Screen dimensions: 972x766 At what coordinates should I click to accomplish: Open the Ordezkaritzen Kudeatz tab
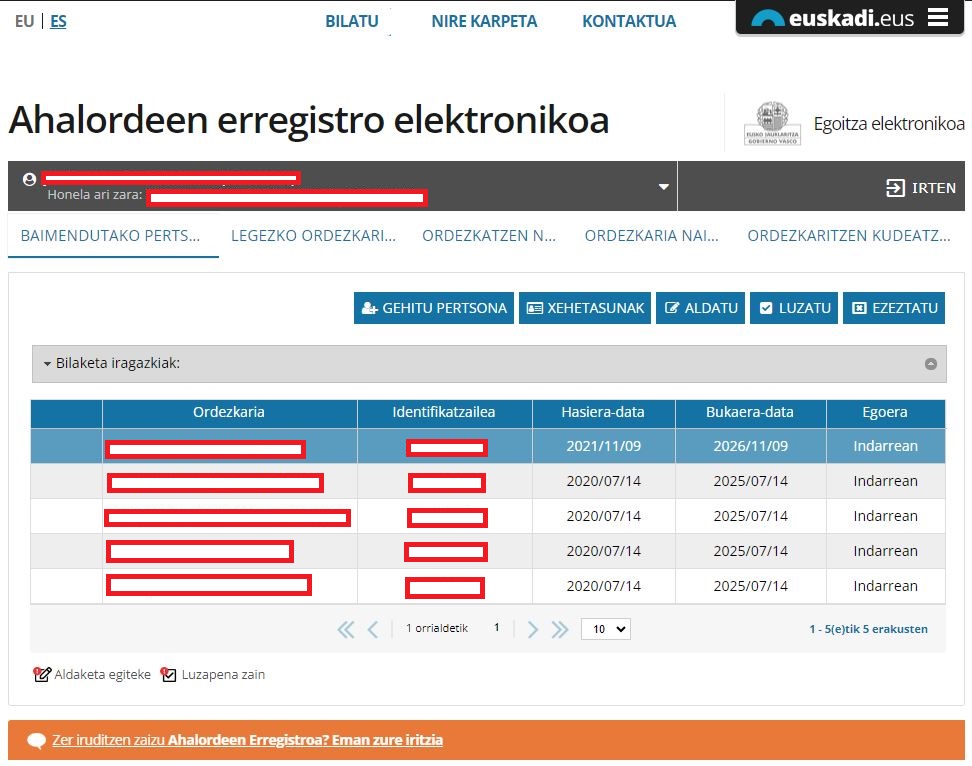[848, 236]
